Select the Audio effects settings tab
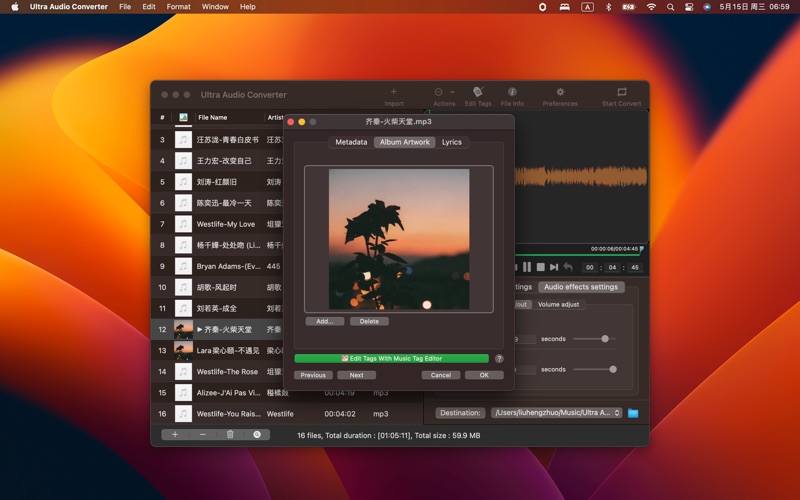Screen dimensions: 800x500 [x=581, y=287]
